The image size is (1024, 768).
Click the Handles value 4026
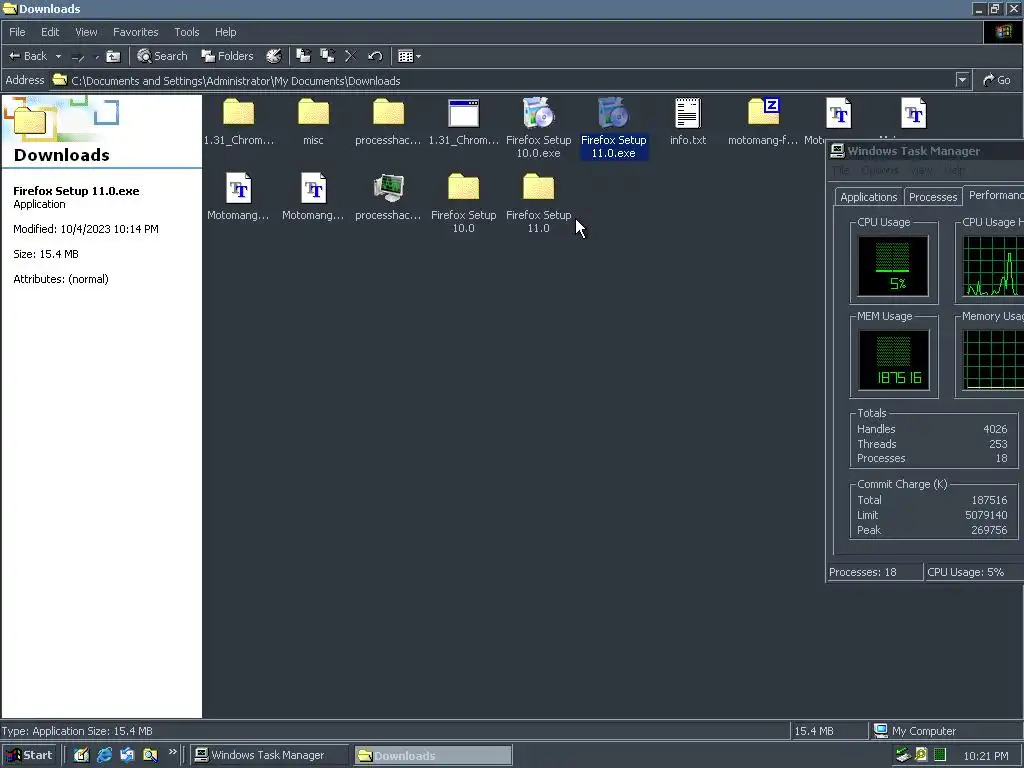995,429
